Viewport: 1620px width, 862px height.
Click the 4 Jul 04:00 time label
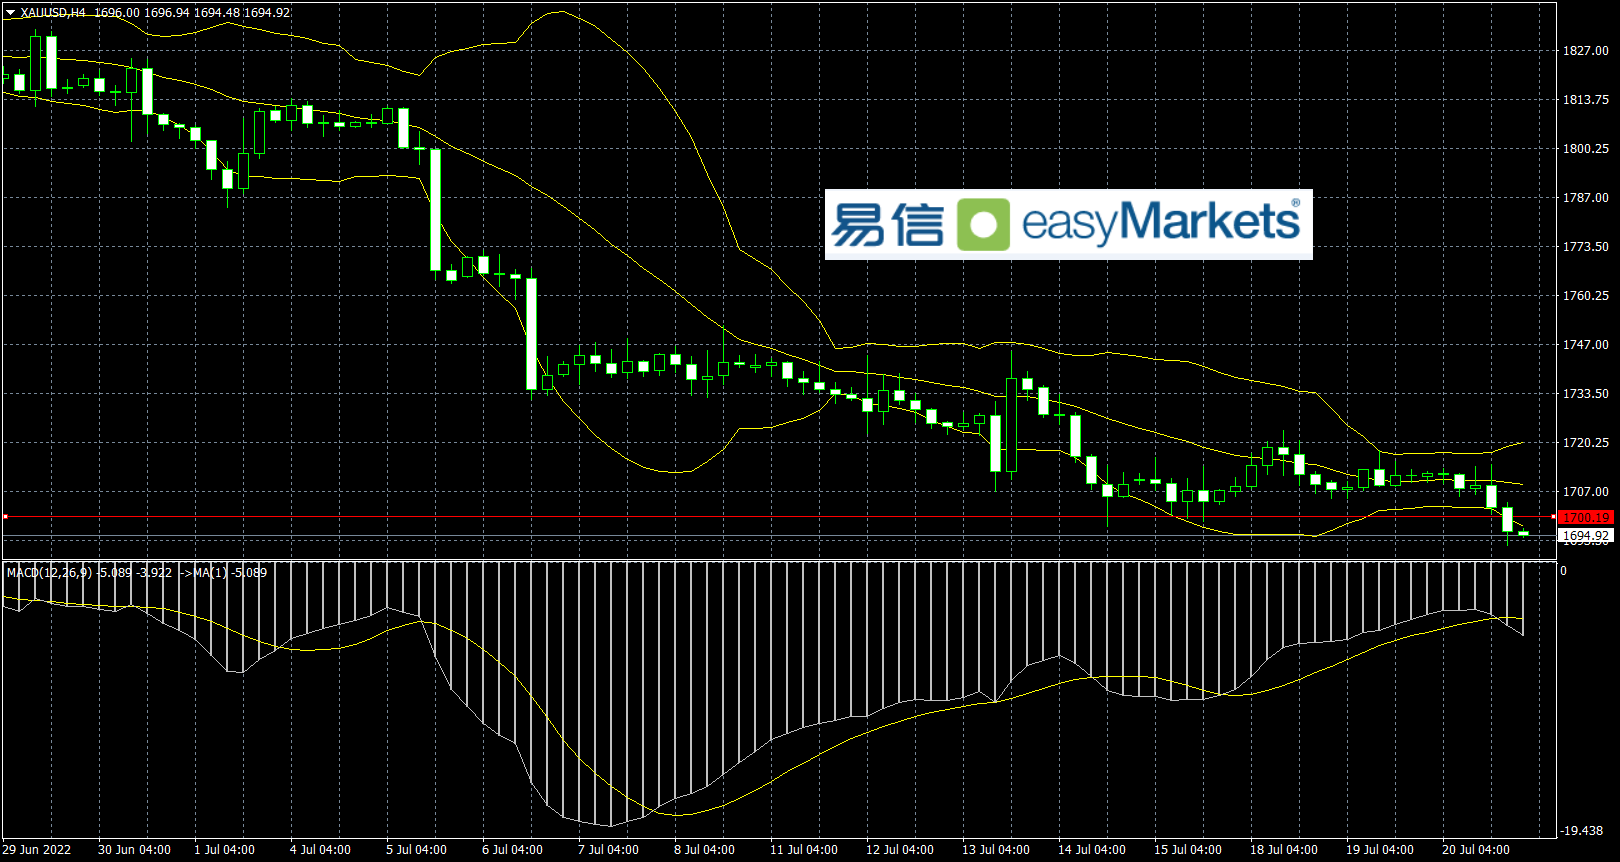tap(320, 850)
